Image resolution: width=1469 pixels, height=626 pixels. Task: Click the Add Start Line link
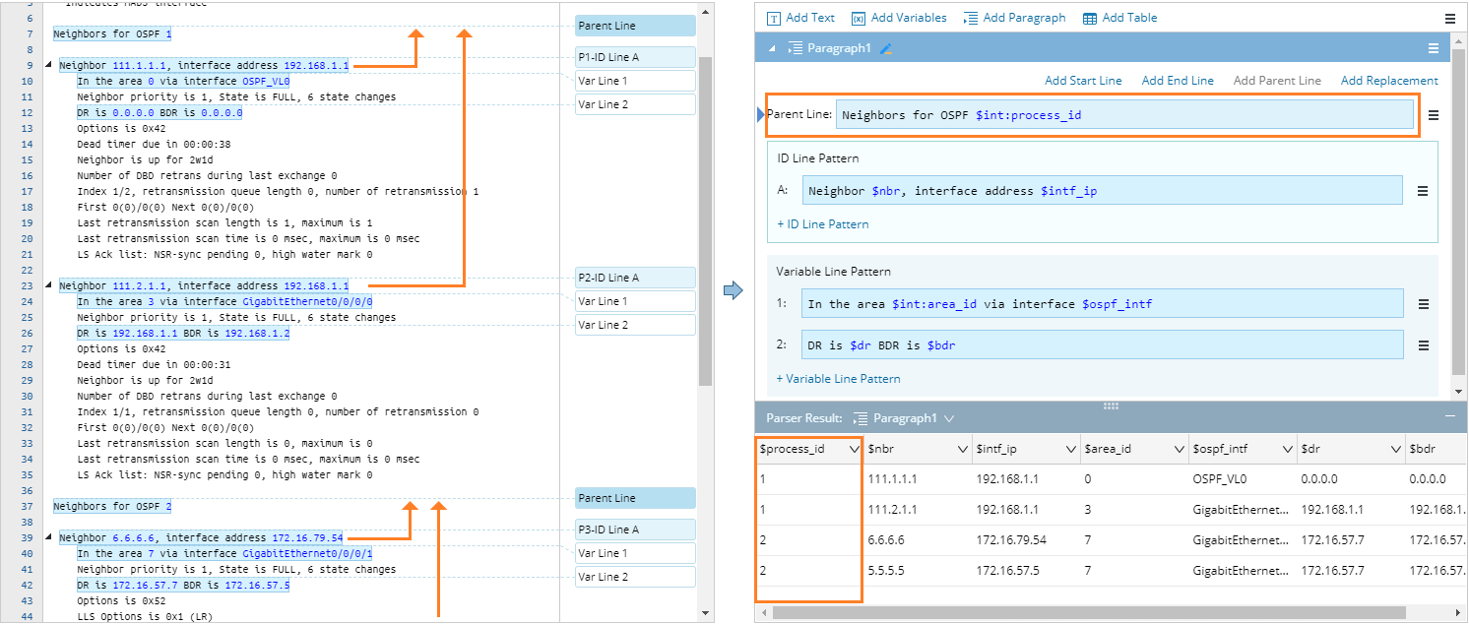[1083, 81]
